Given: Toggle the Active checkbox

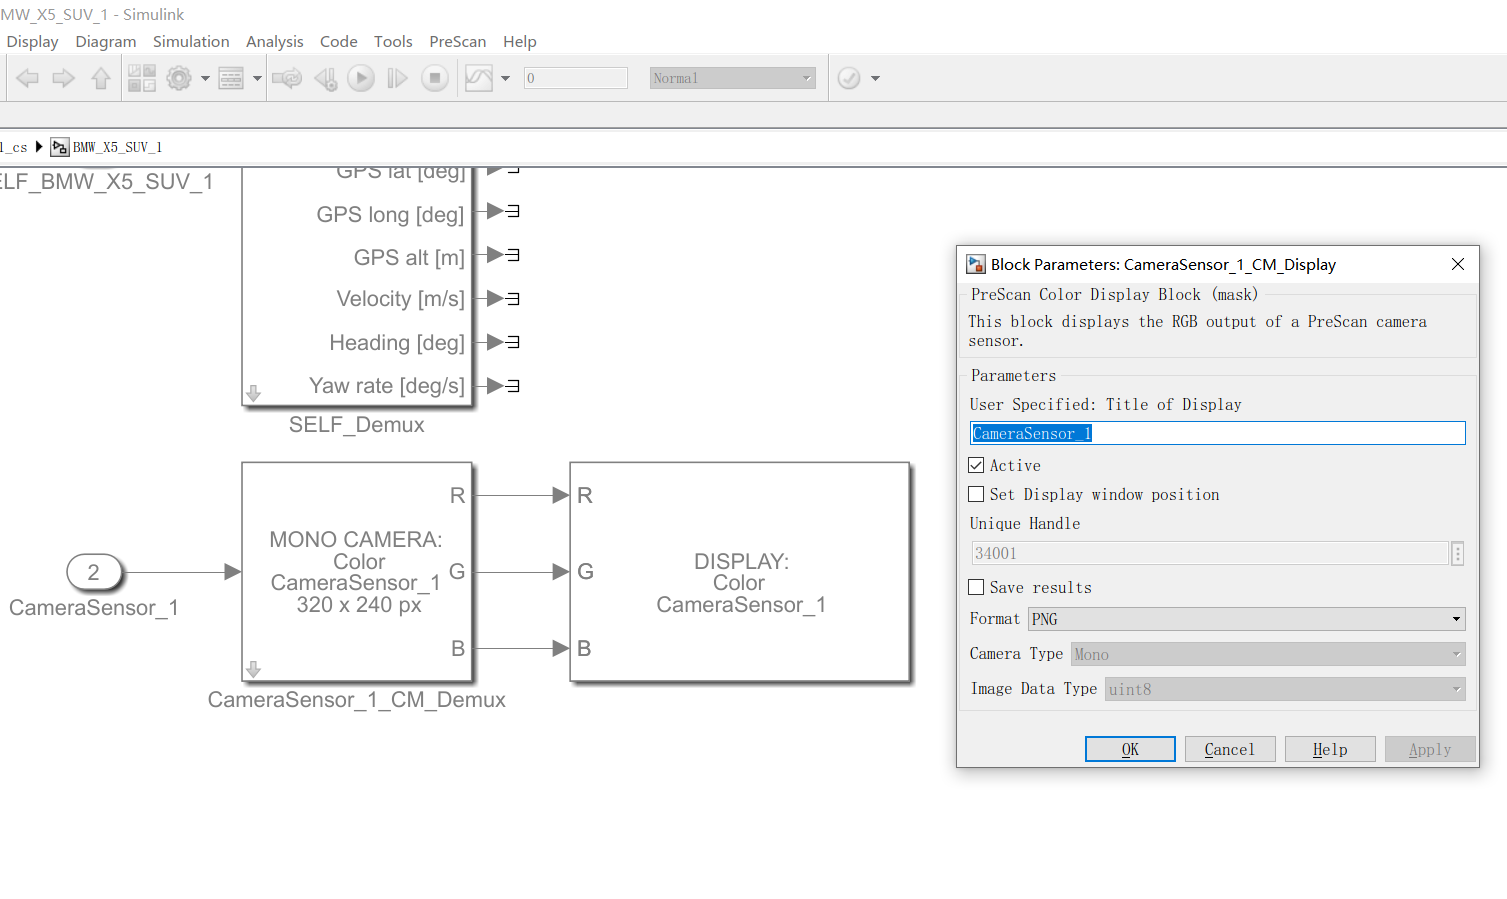Looking at the screenshot, I should tap(977, 465).
